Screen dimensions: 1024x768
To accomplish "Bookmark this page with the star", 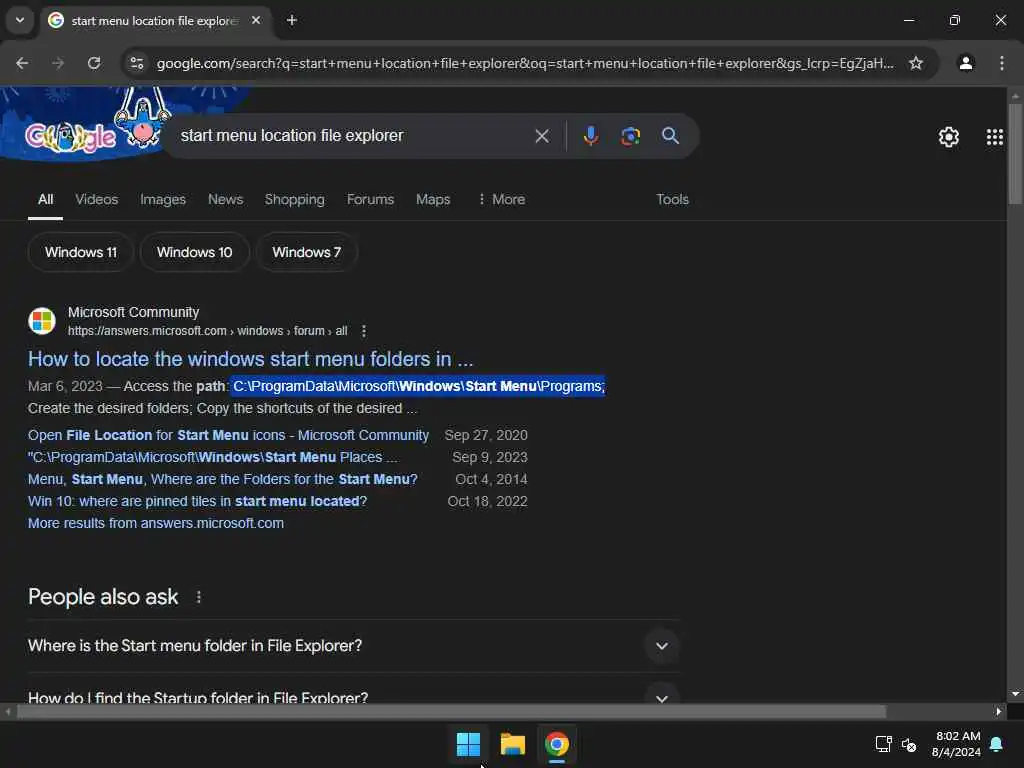I will (916, 63).
